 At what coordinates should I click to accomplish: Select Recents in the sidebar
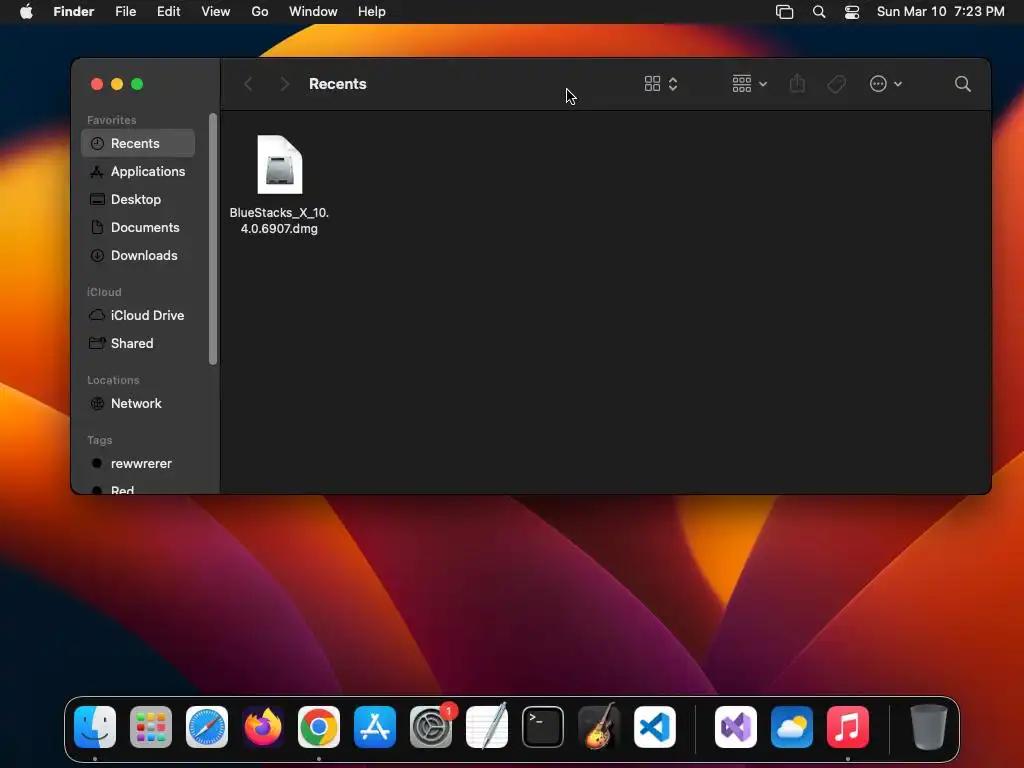[x=138, y=143]
